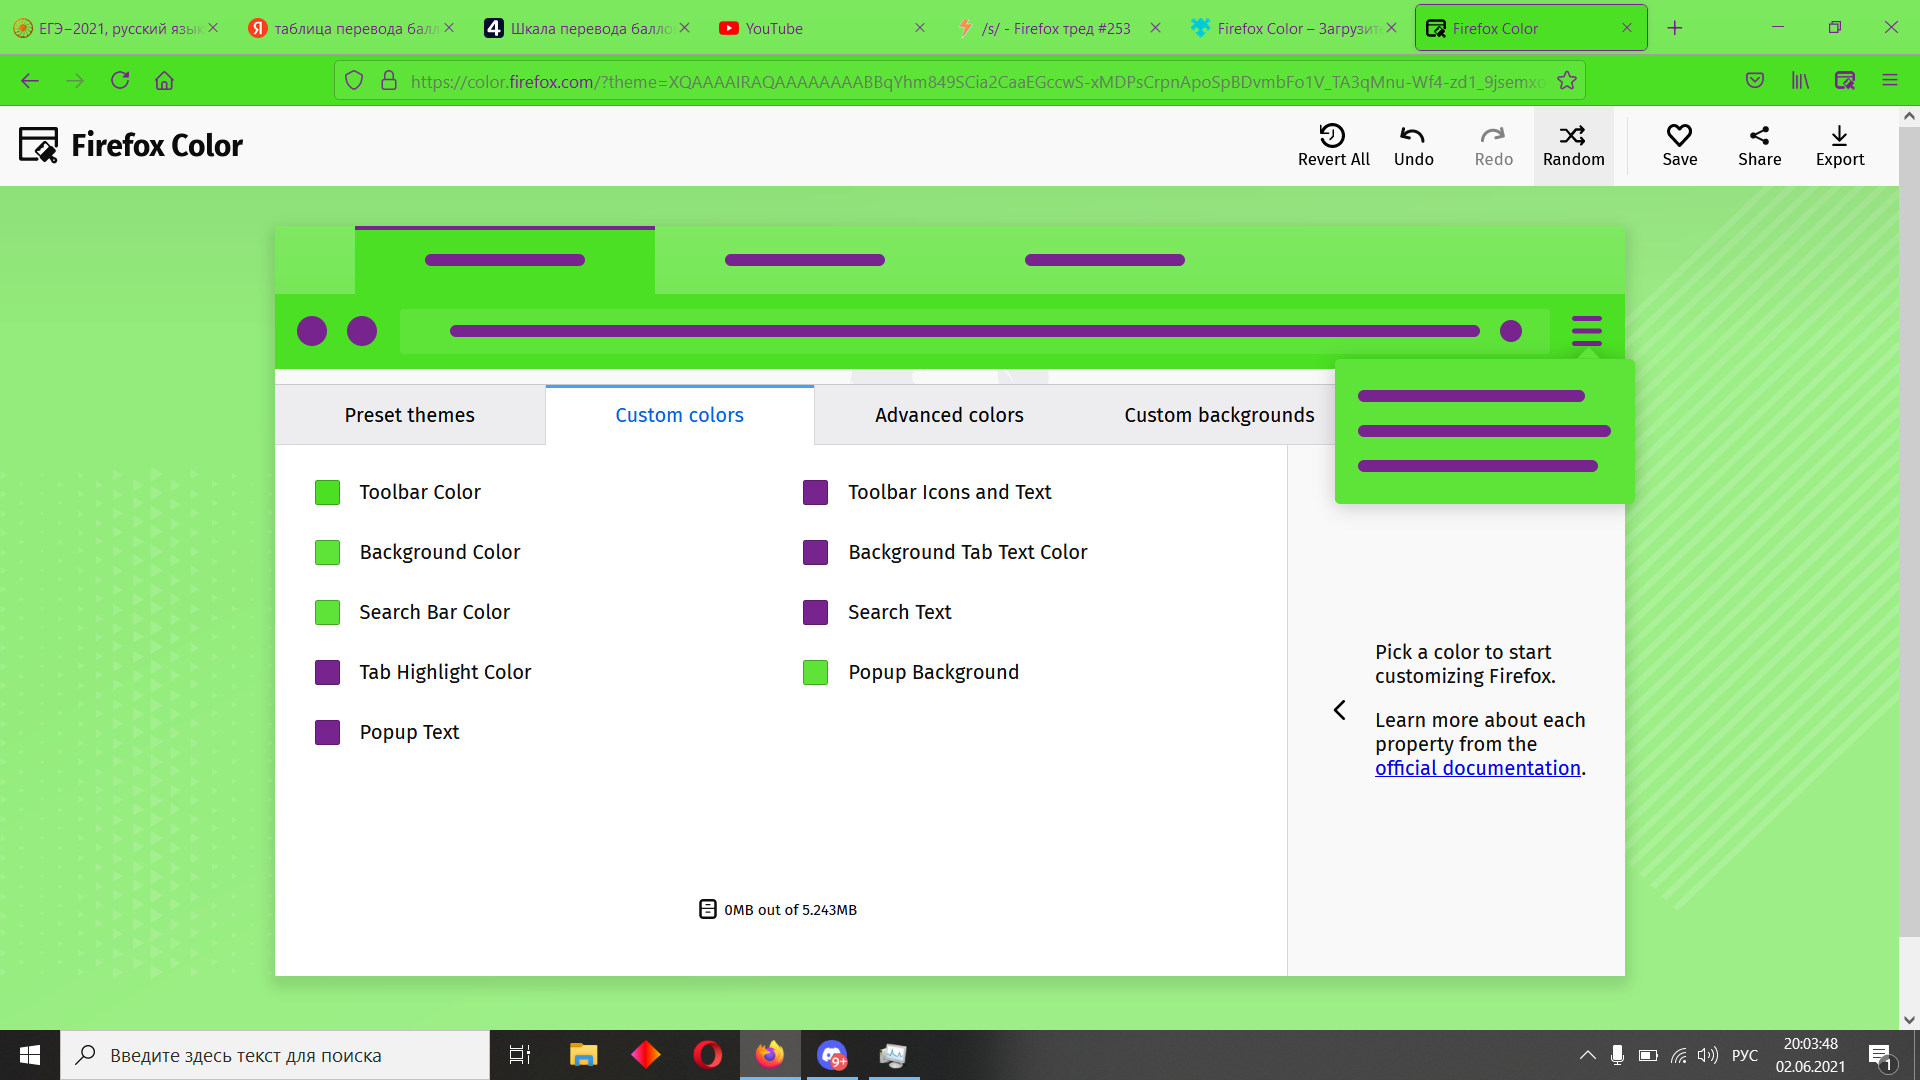1920x1080 pixels.
Task: Open the Advanced colors tab
Action: point(949,415)
